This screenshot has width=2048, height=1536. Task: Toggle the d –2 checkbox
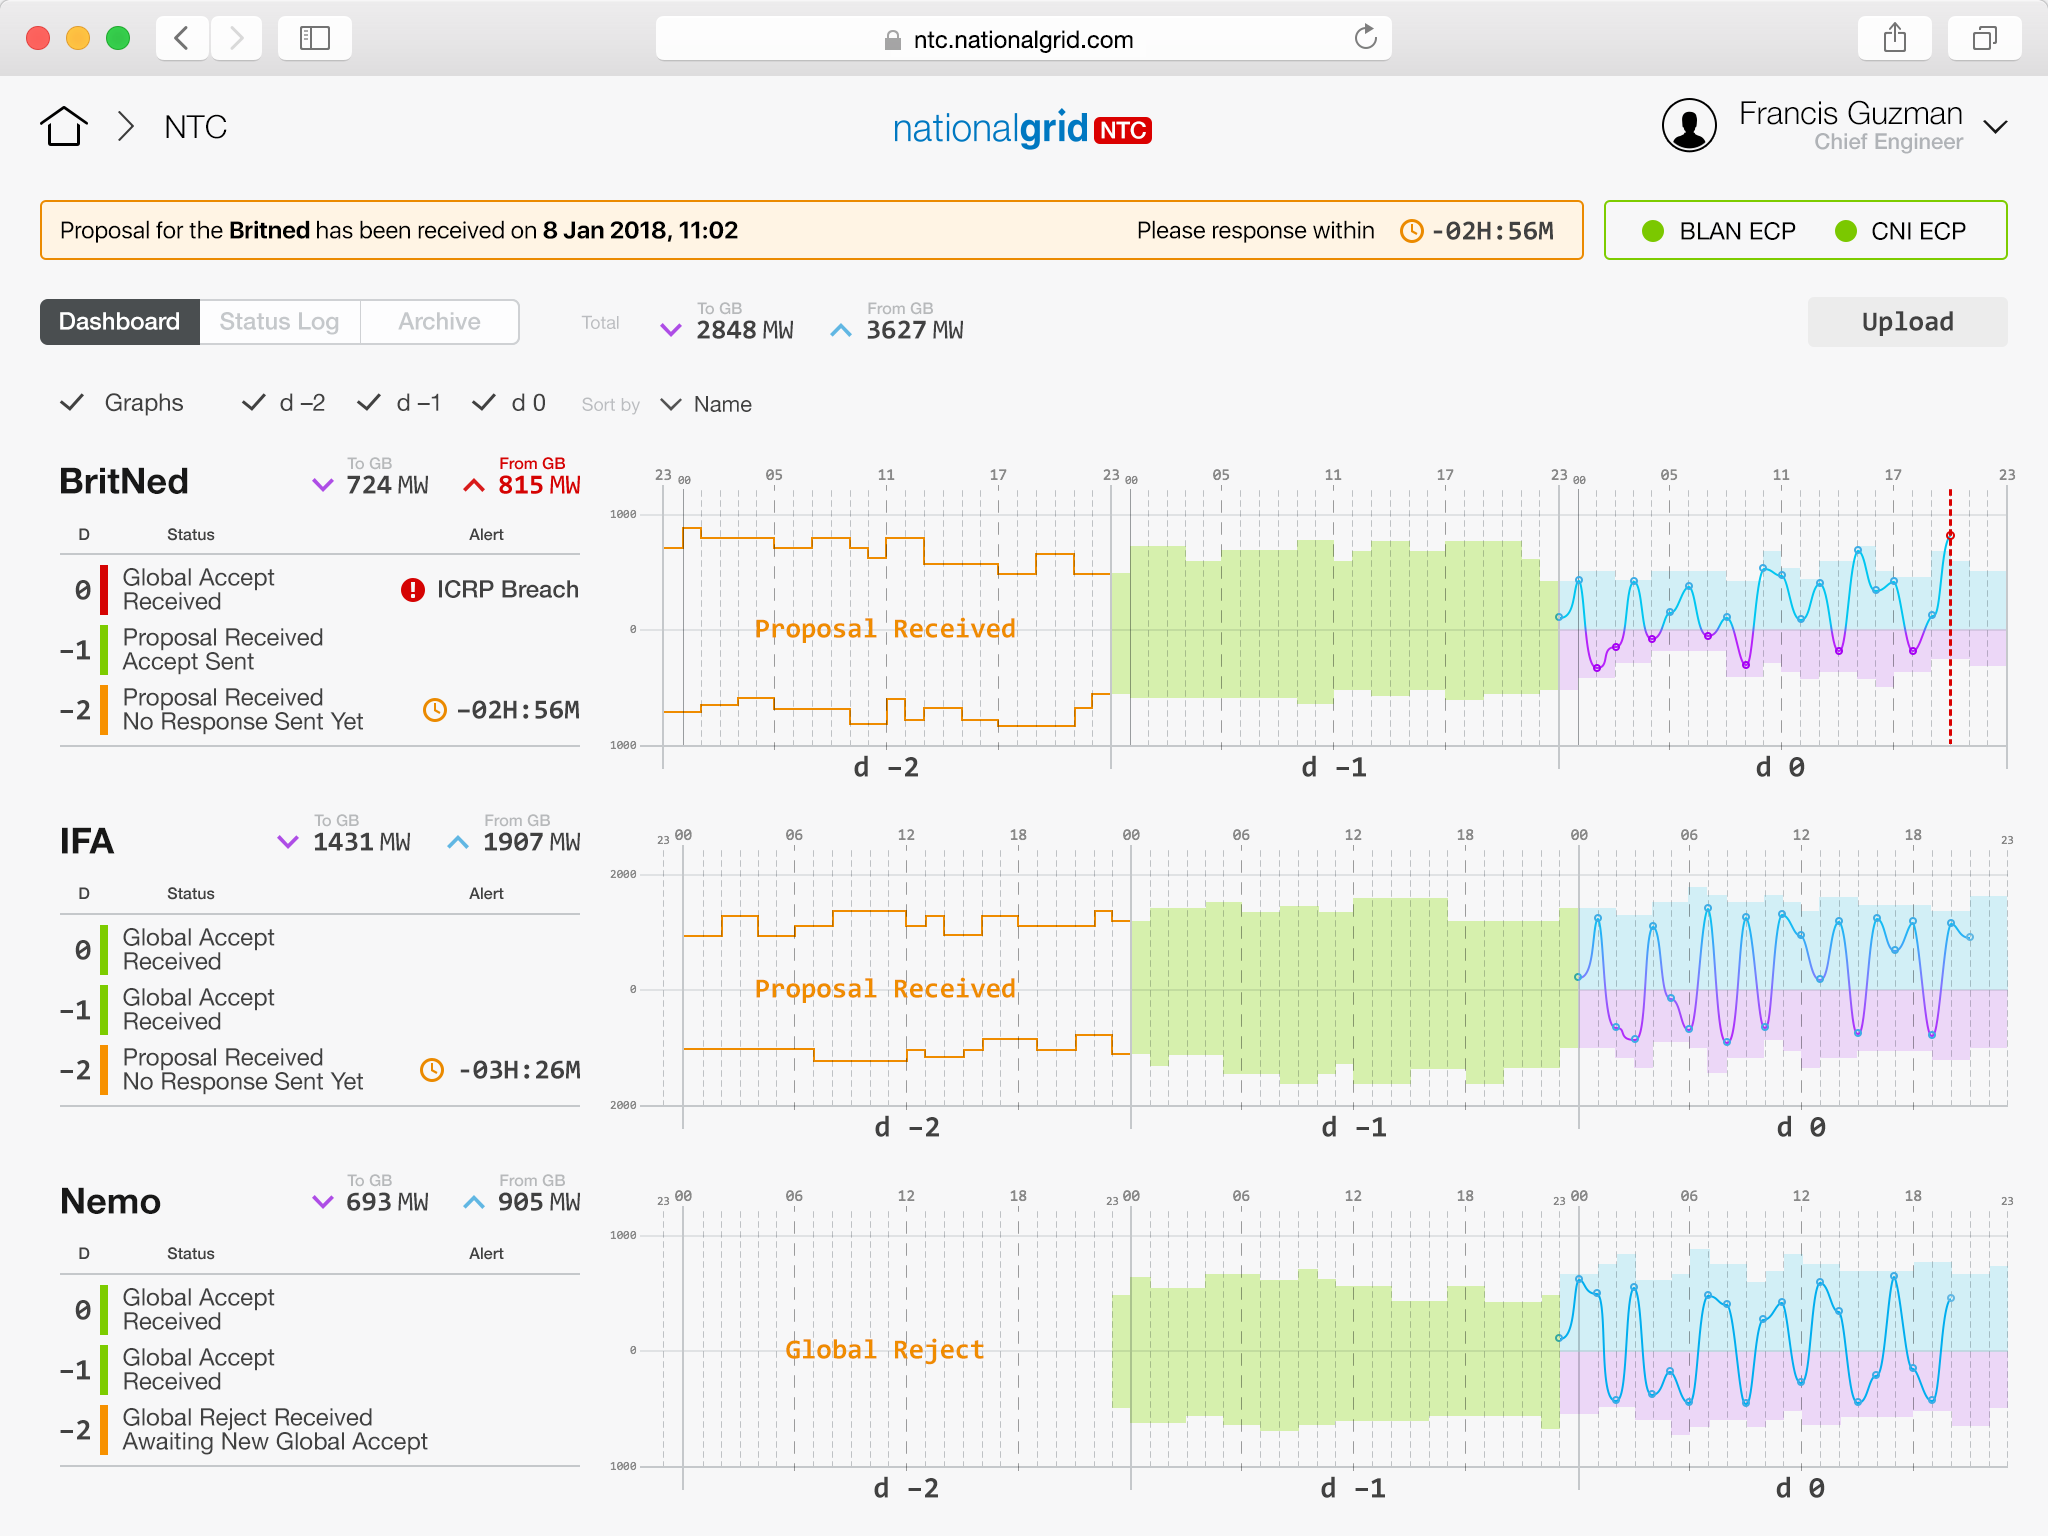point(254,403)
